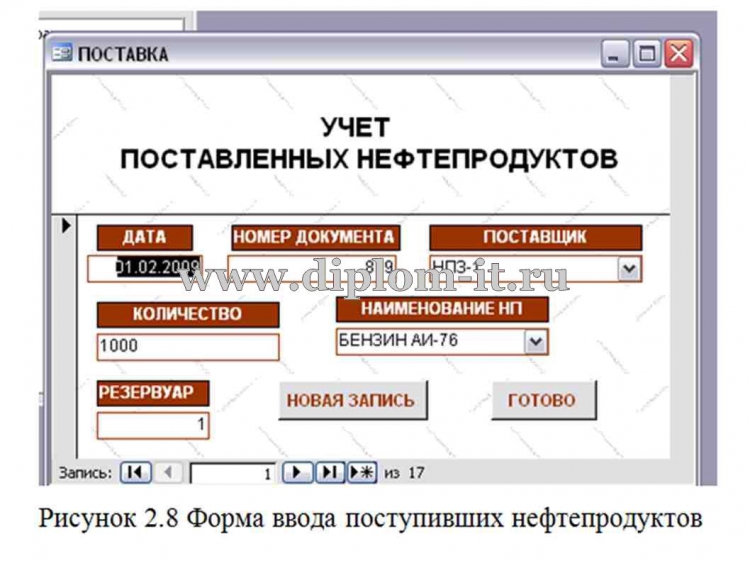This screenshot has width=750, height=563.
Task: Click the КОЛИЧЕСТВО field showing 1000
Action: click(188, 347)
